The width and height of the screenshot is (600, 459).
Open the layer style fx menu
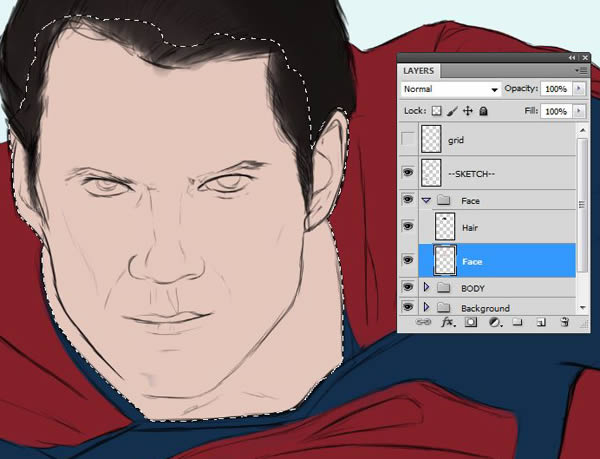click(448, 322)
